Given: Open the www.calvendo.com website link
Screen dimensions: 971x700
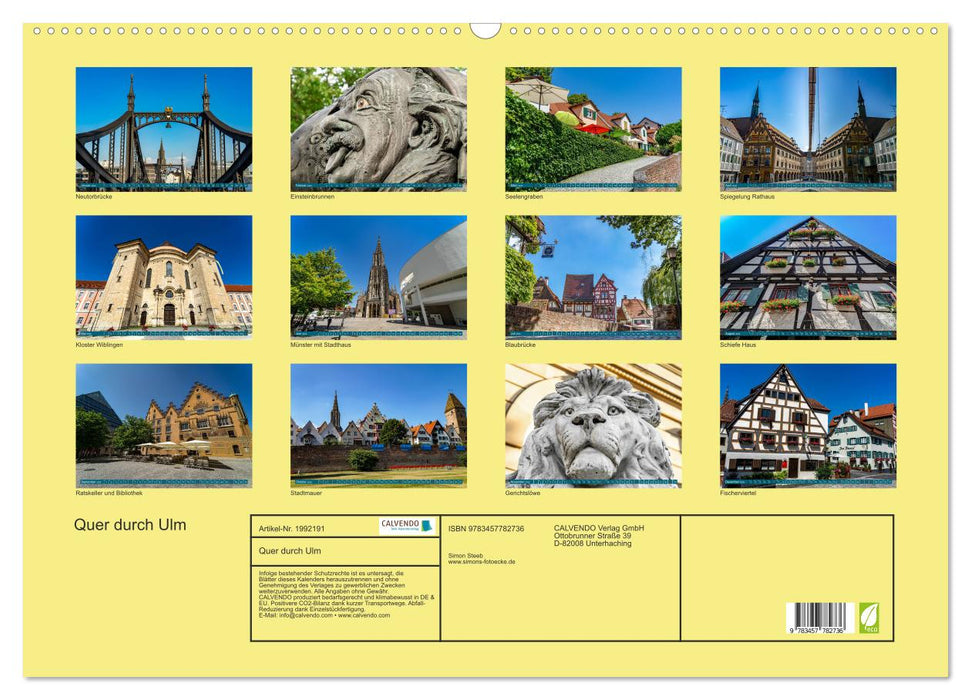Looking at the screenshot, I should click(364, 616).
